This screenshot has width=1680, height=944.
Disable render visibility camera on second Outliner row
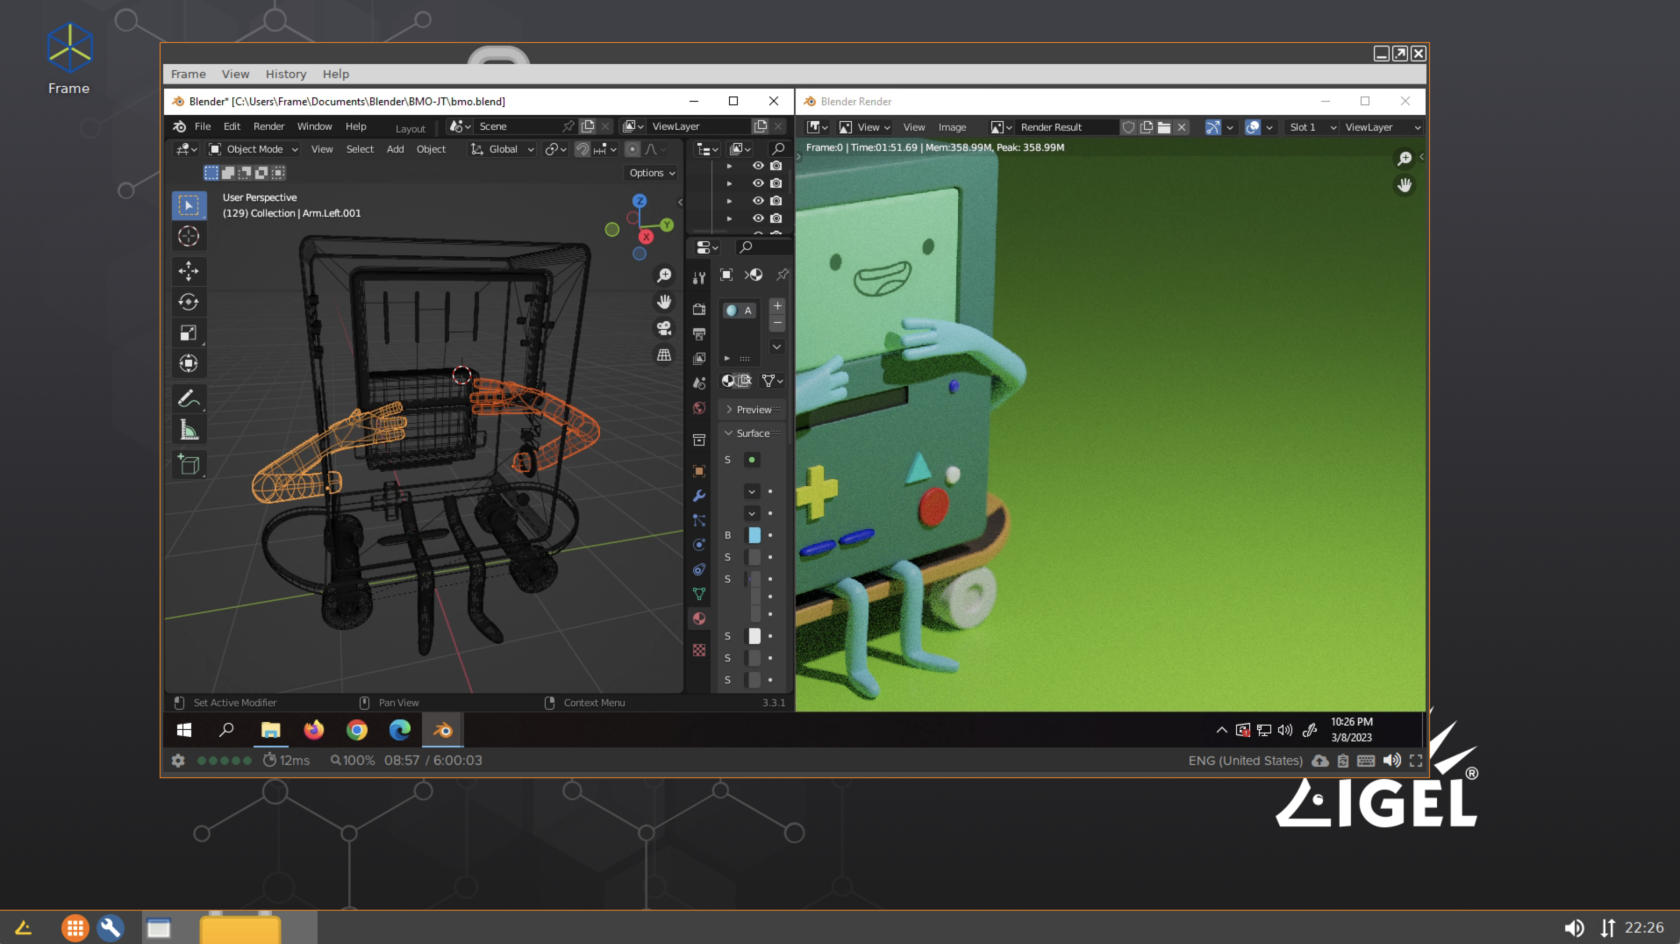(776, 183)
